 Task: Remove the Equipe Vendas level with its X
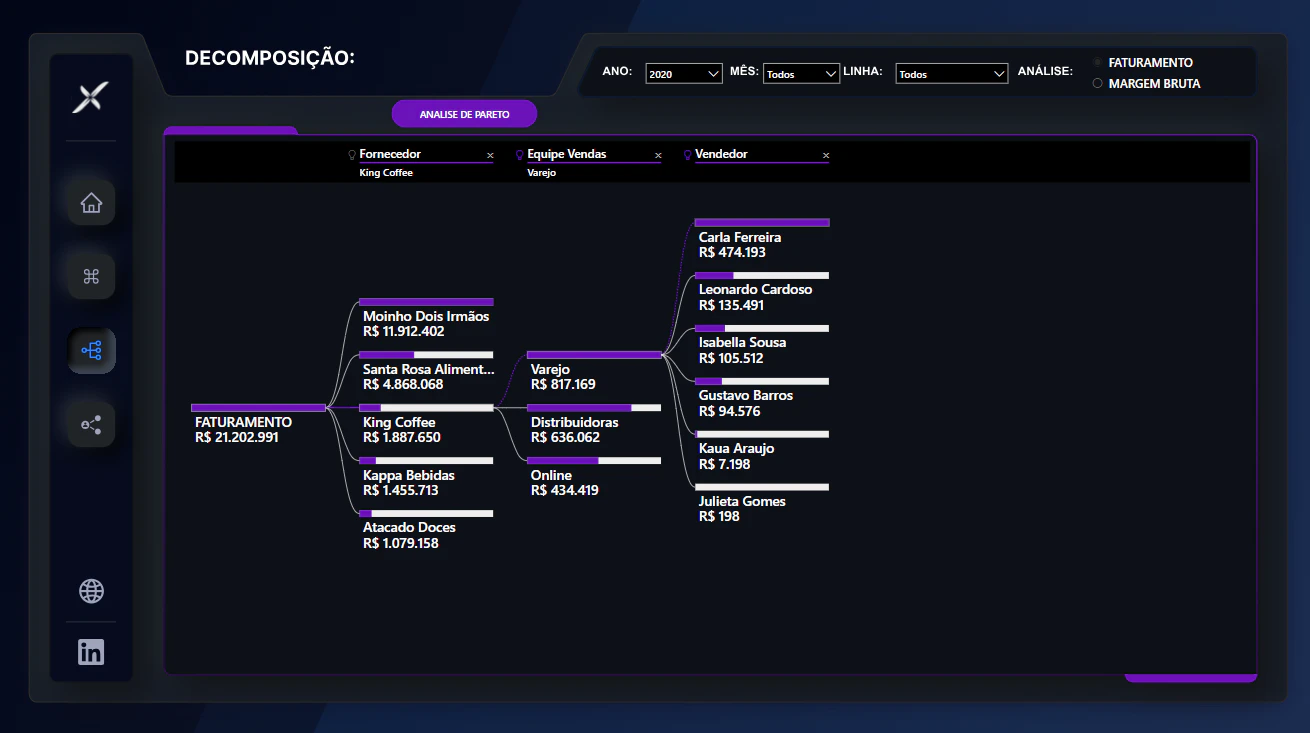click(x=658, y=155)
